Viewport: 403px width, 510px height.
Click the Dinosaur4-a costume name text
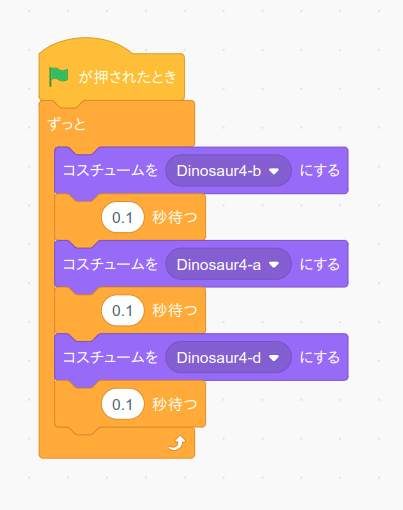pyautogui.click(x=219, y=265)
